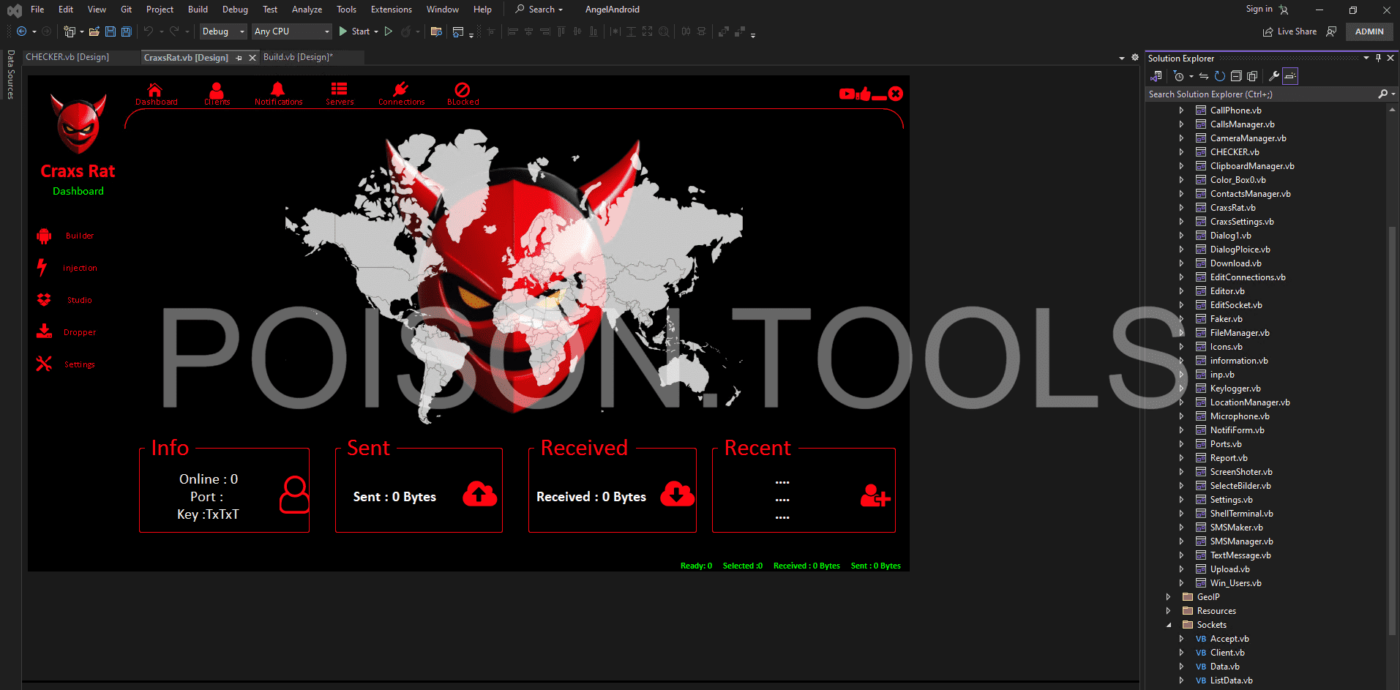
Task: Toggle Auto Hide pin on Solution Explorer
Action: pos(1378,58)
